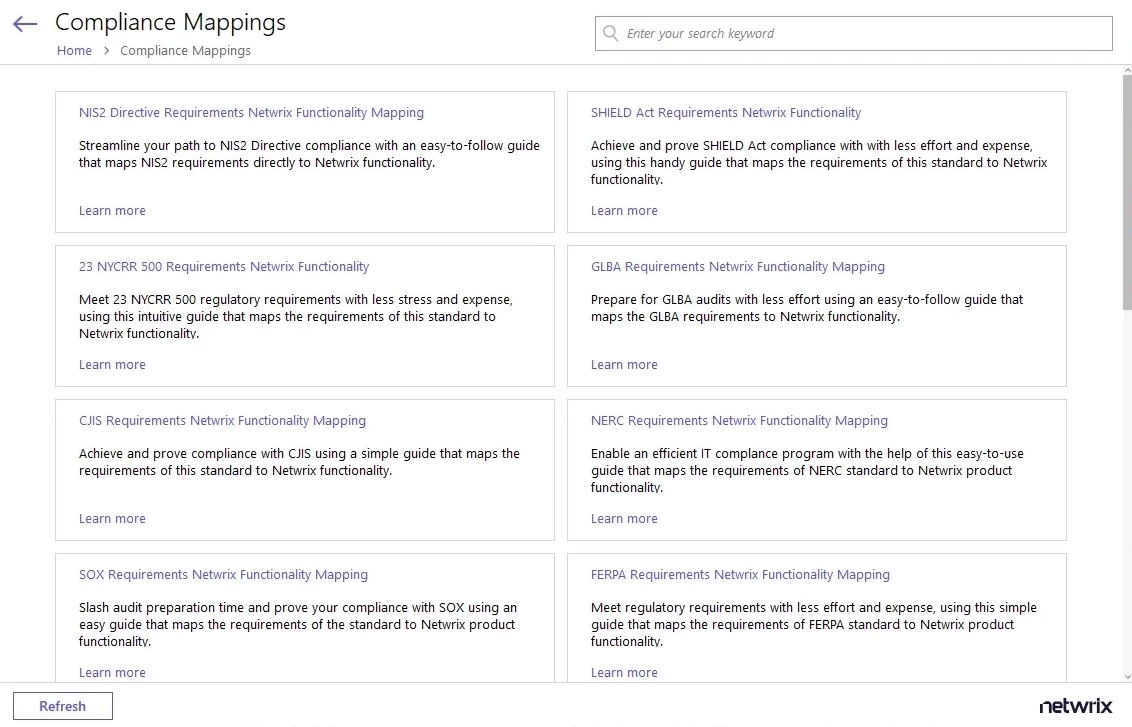Click the magnifier icon in search bar

[610, 33]
